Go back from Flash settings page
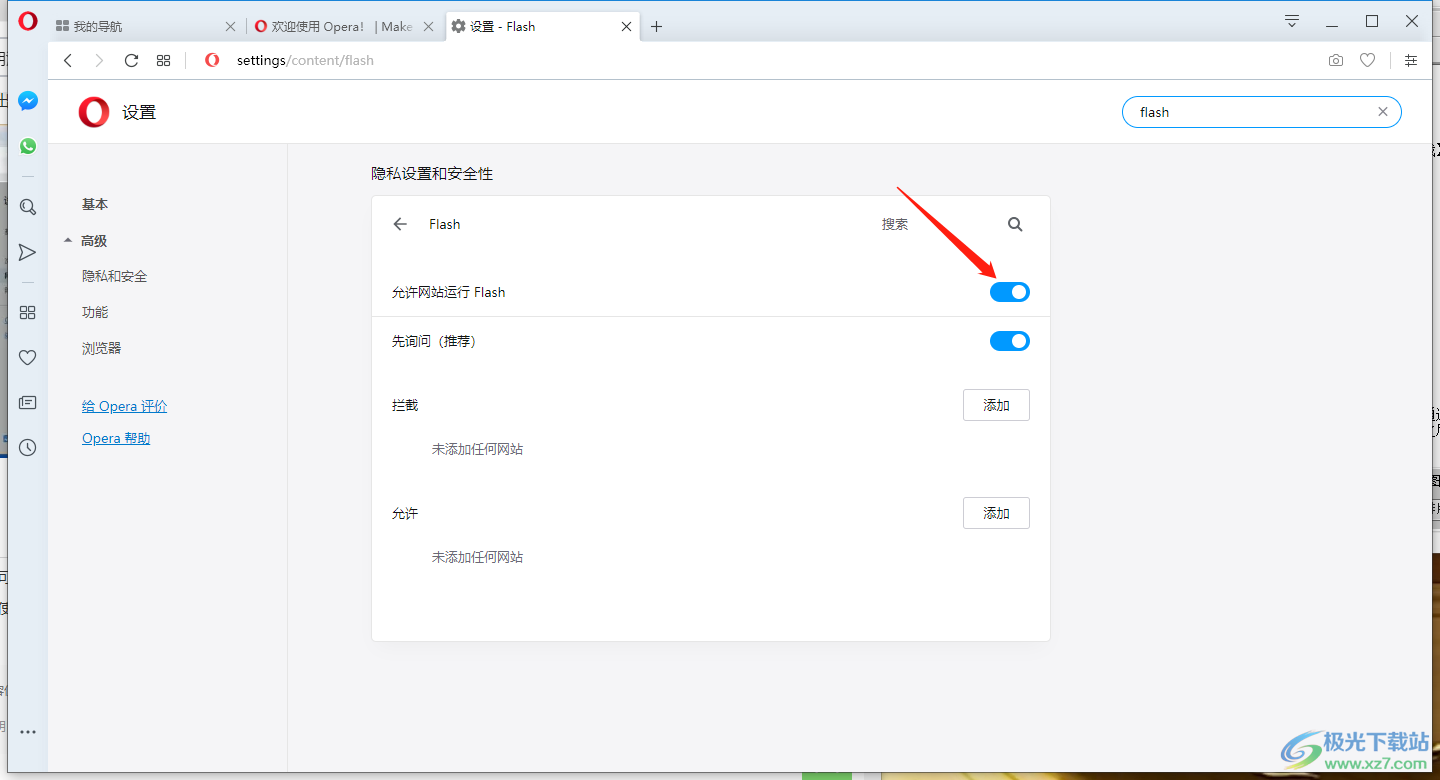 (x=400, y=224)
